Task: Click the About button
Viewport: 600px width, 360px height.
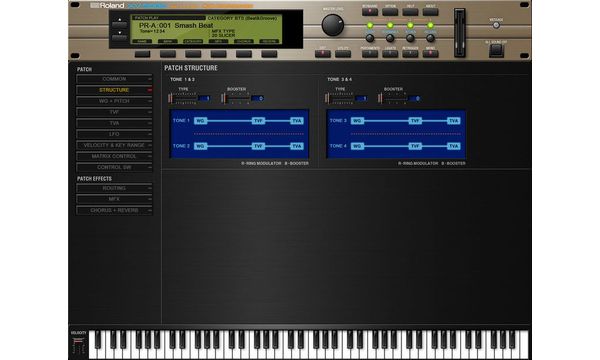Action: click(430, 12)
